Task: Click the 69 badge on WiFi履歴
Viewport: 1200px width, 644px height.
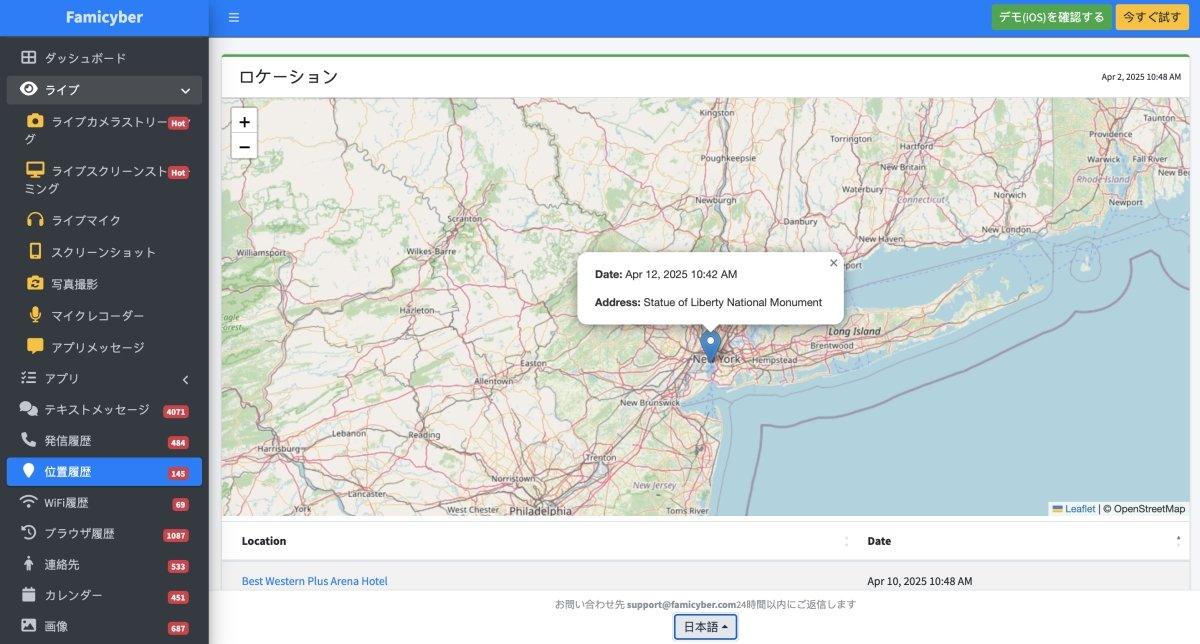Action: coord(180,505)
